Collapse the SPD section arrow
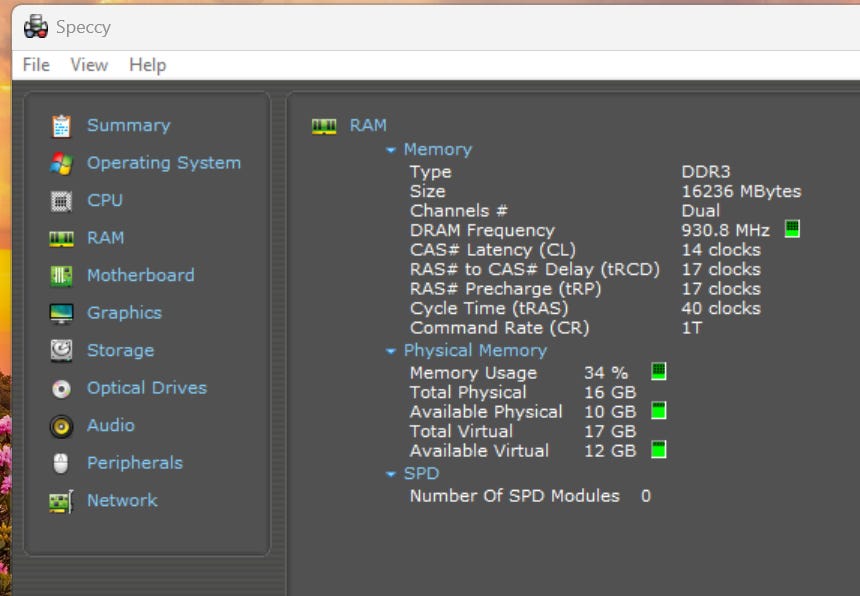860x596 pixels. pyautogui.click(x=391, y=474)
